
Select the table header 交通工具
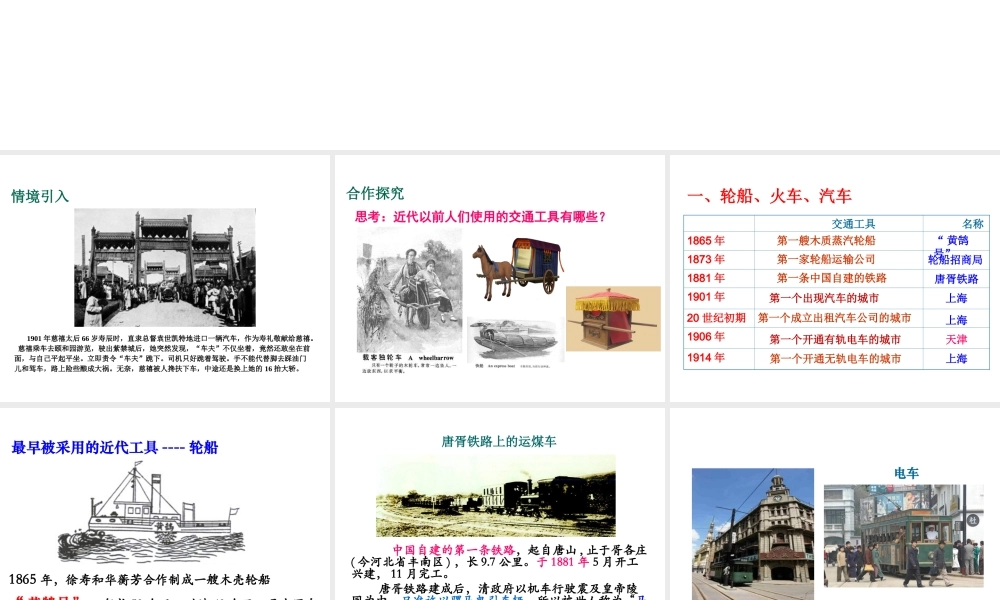[x=853, y=224]
